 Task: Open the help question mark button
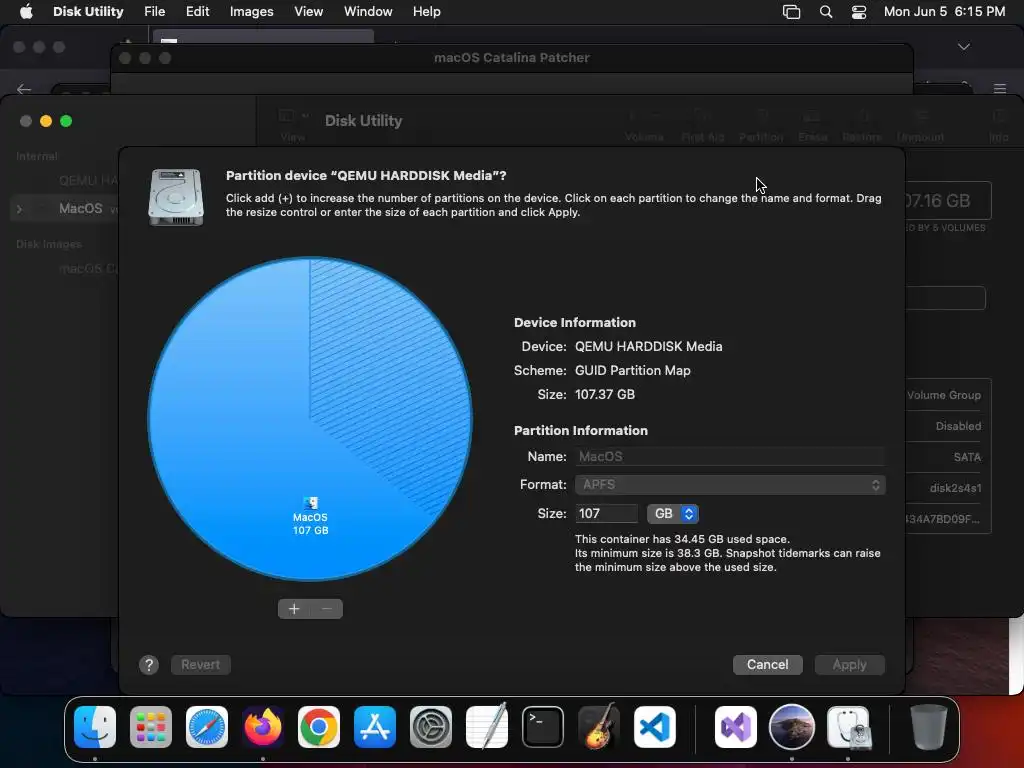pyautogui.click(x=149, y=665)
